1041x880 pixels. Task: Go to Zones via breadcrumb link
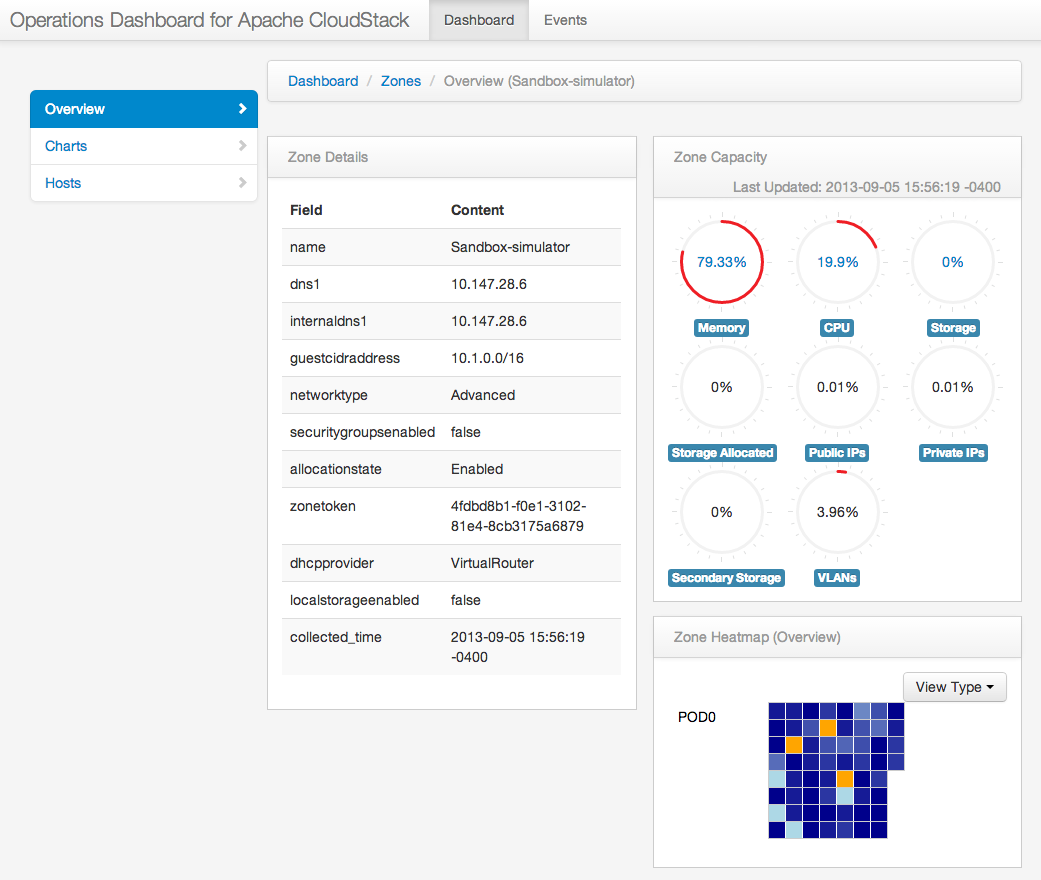400,81
